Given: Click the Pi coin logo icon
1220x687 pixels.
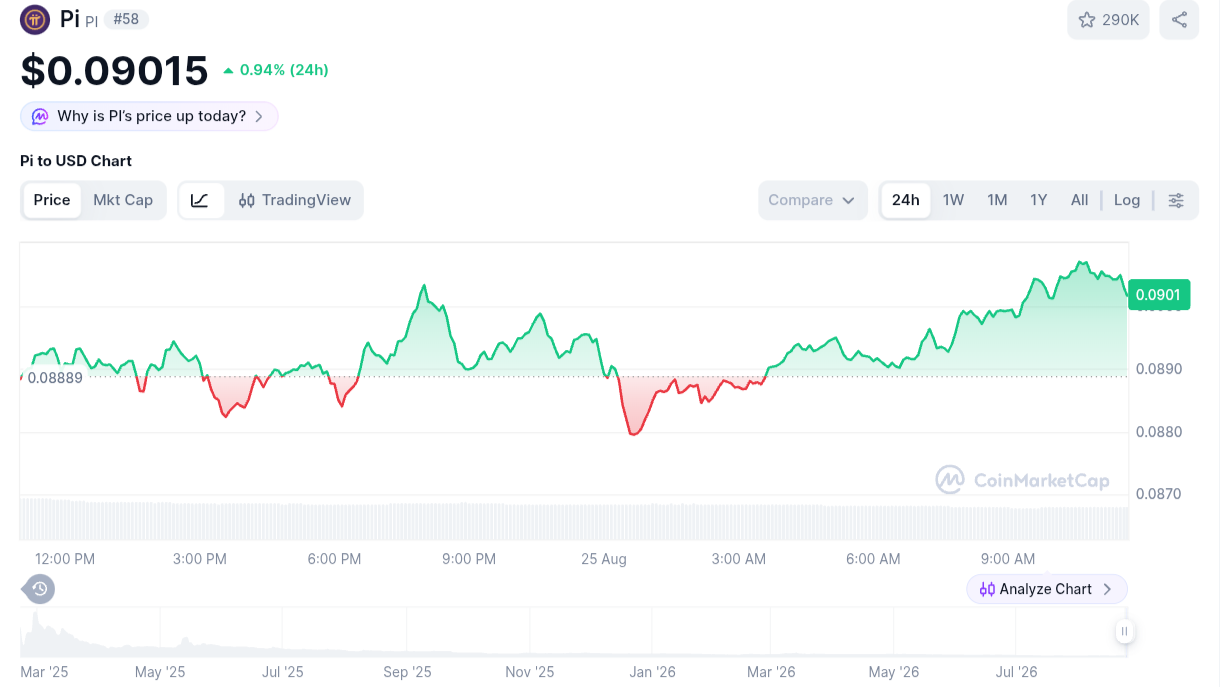Looking at the screenshot, I should 35,19.
